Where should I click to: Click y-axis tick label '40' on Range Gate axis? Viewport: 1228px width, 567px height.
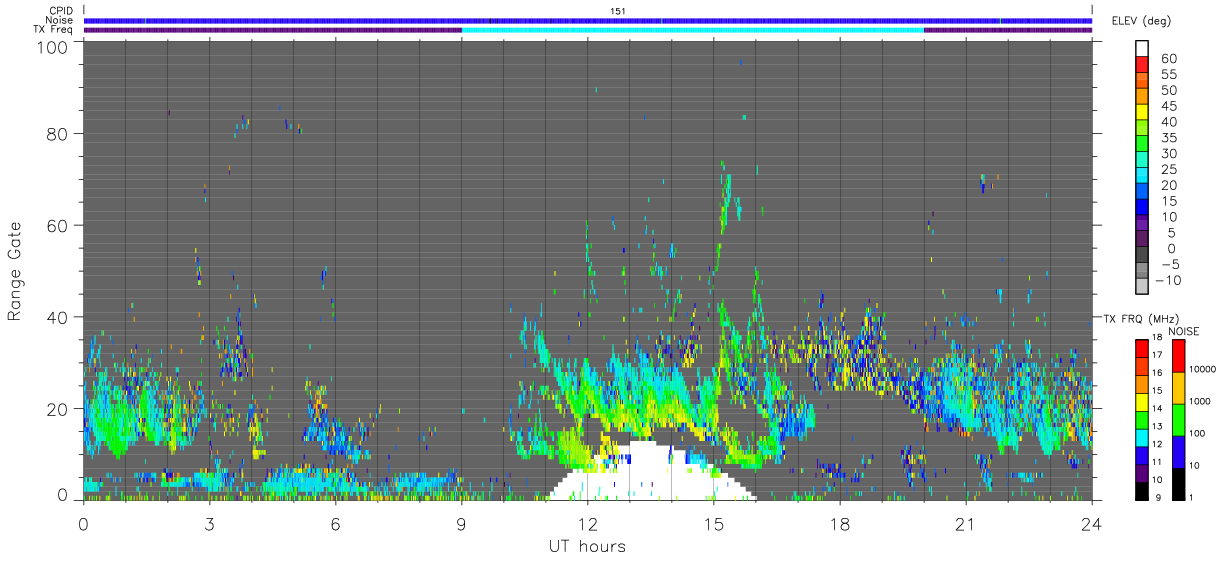(57, 317)
